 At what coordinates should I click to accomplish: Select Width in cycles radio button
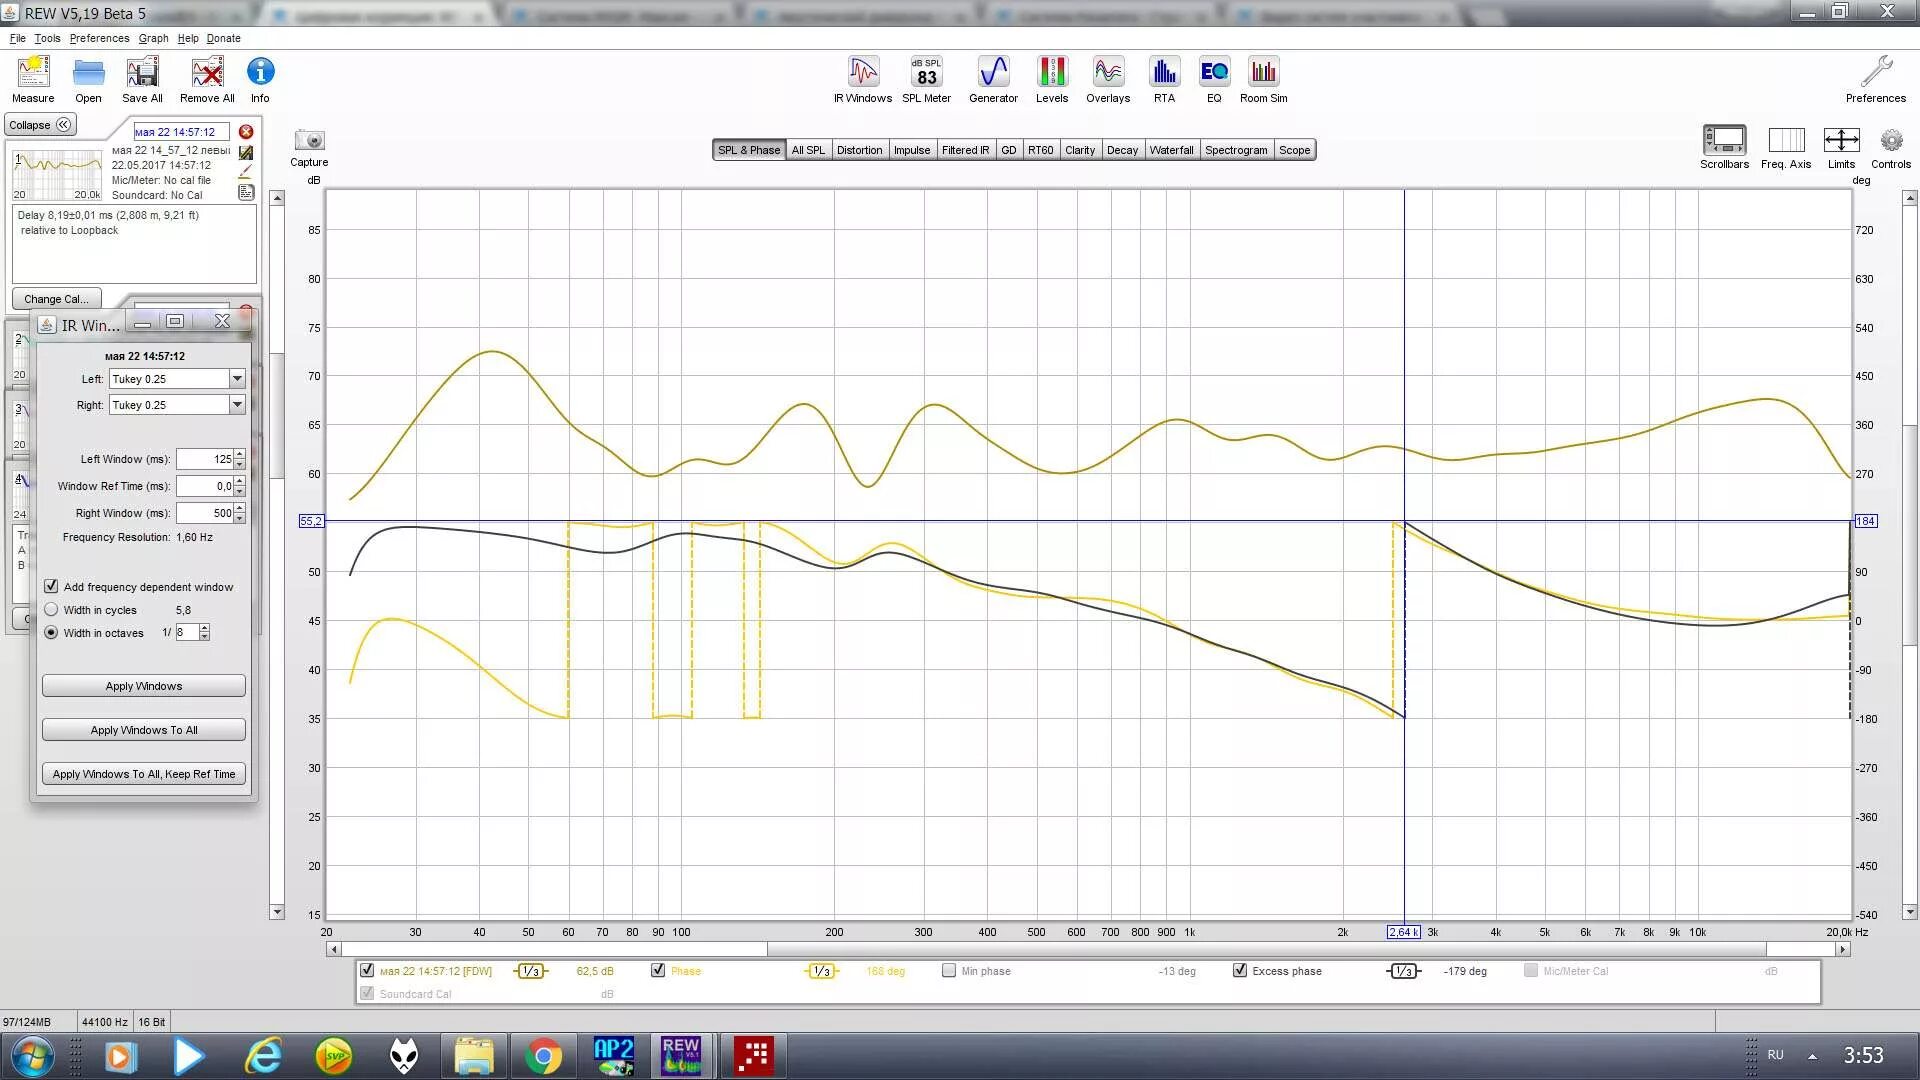pos(51,610)
